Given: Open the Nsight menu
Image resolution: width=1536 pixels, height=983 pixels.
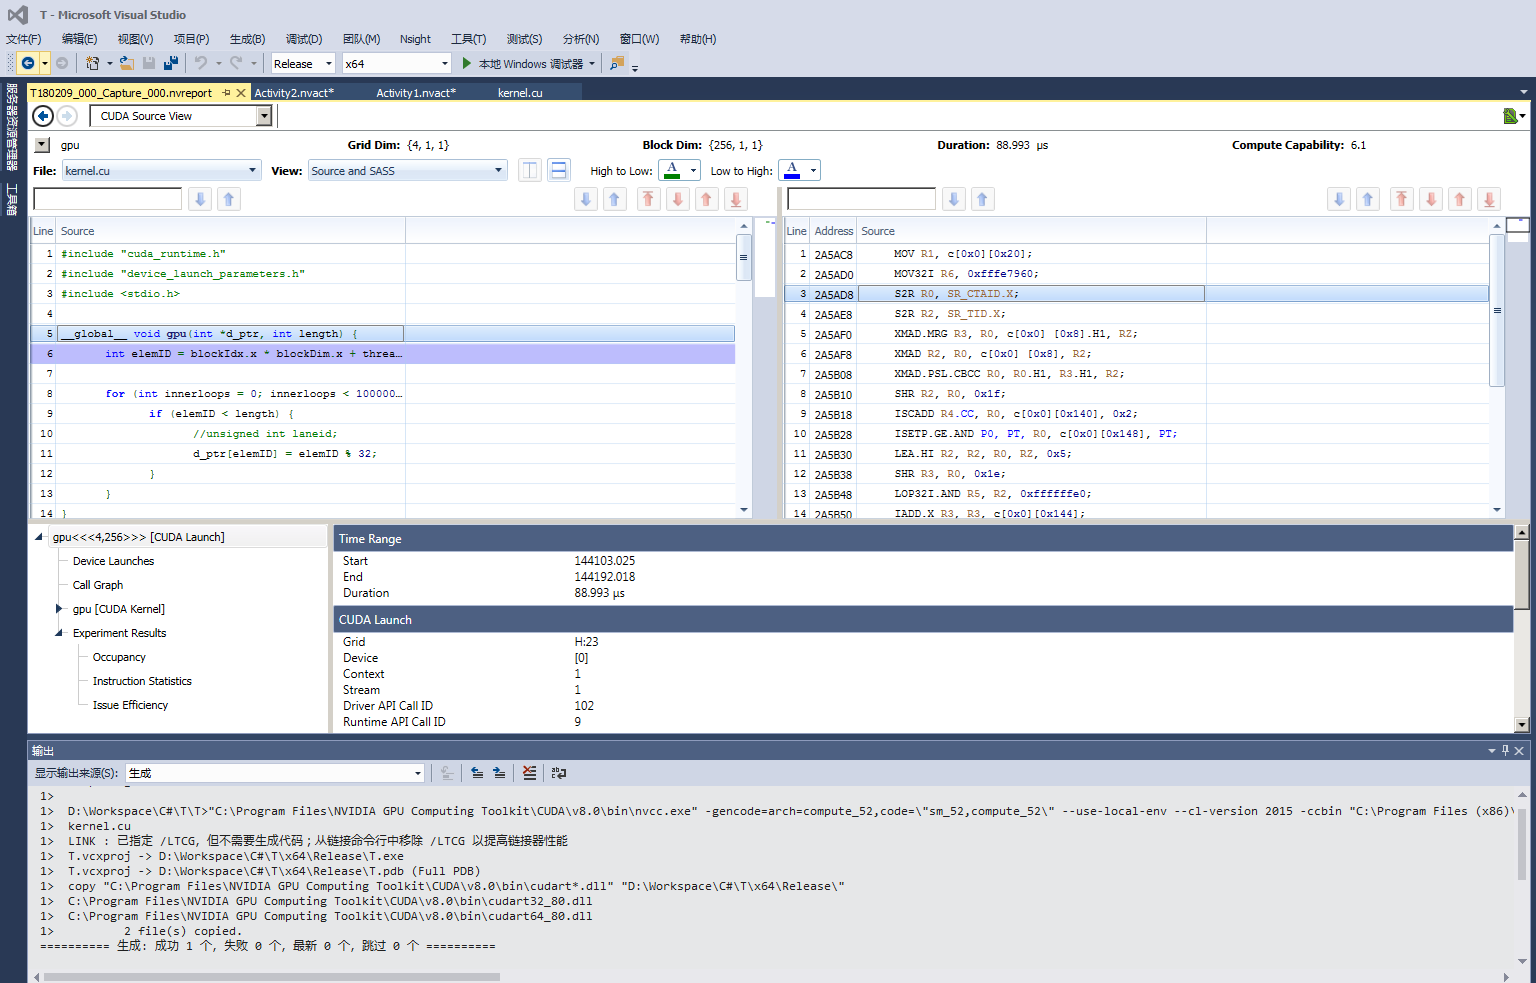Looking at the screenshot, I should pyautogui.click(x=415, y=39).
